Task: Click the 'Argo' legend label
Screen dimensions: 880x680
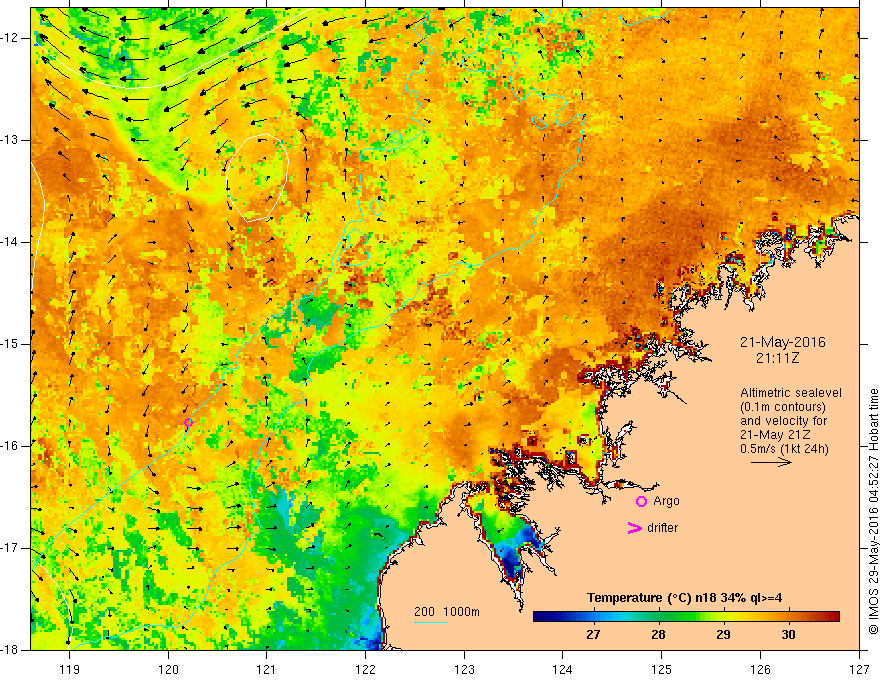Action: (x=666, y=501)
